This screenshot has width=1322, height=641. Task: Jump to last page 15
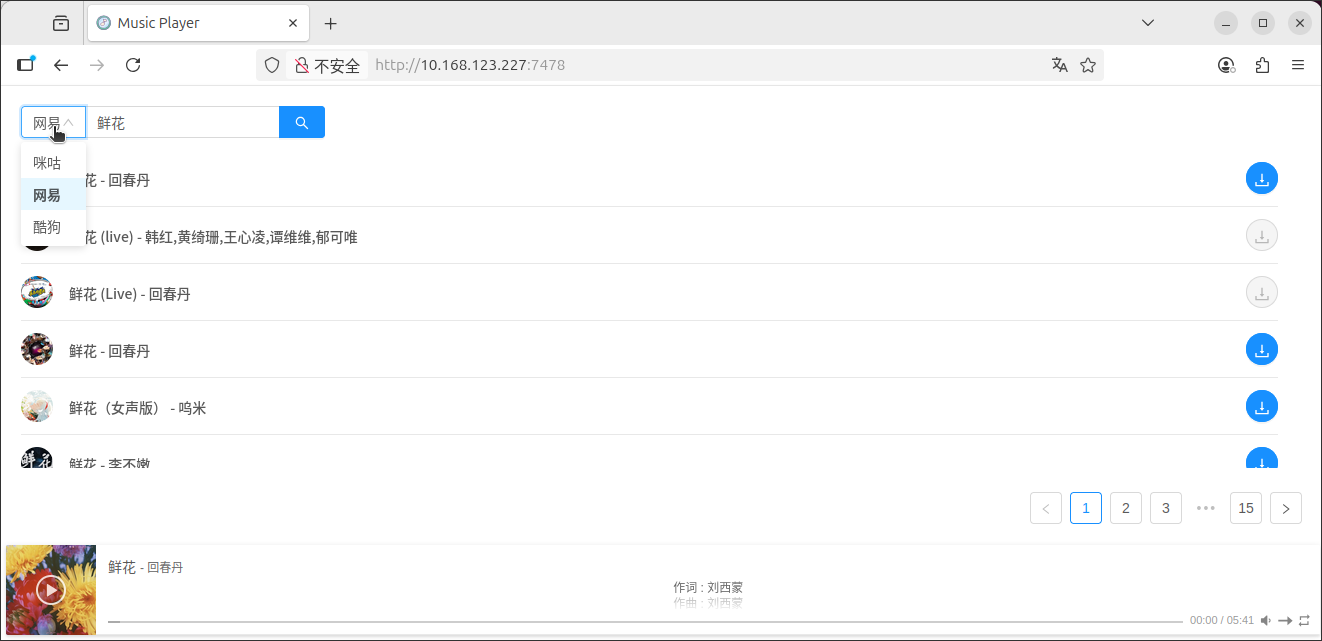click(x=1246, y=508)
